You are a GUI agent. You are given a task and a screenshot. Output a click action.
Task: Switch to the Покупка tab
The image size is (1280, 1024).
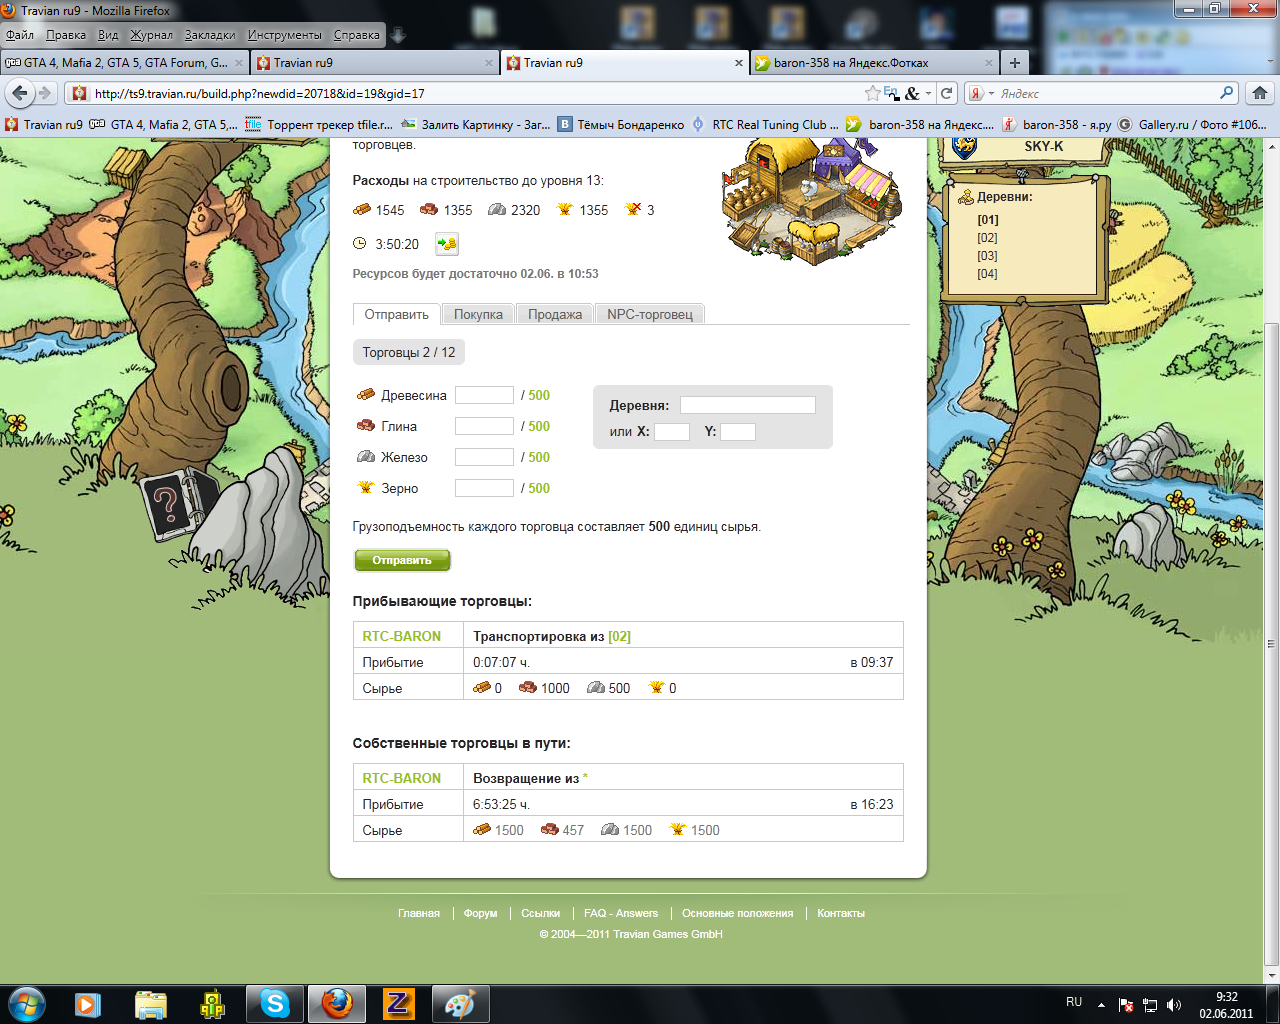478,314
